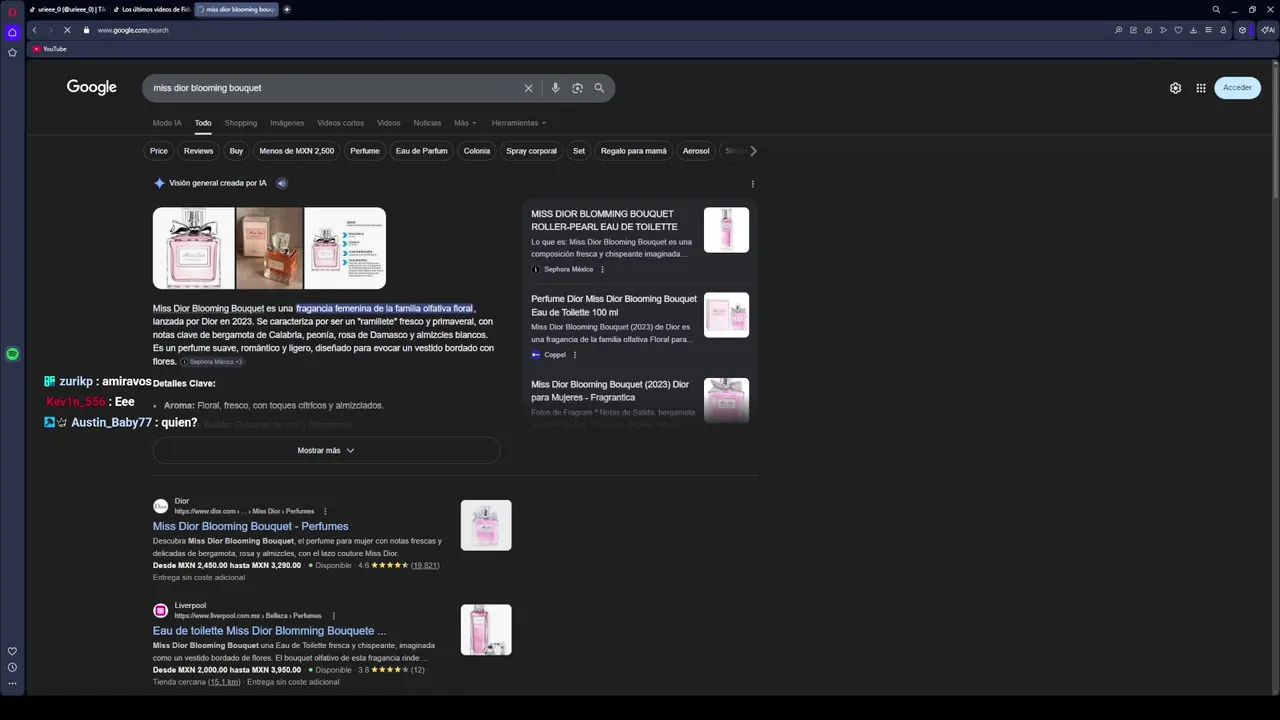Open extensions cube icon
This screenshot has height=720, width=1280.
pos(1242,30)
